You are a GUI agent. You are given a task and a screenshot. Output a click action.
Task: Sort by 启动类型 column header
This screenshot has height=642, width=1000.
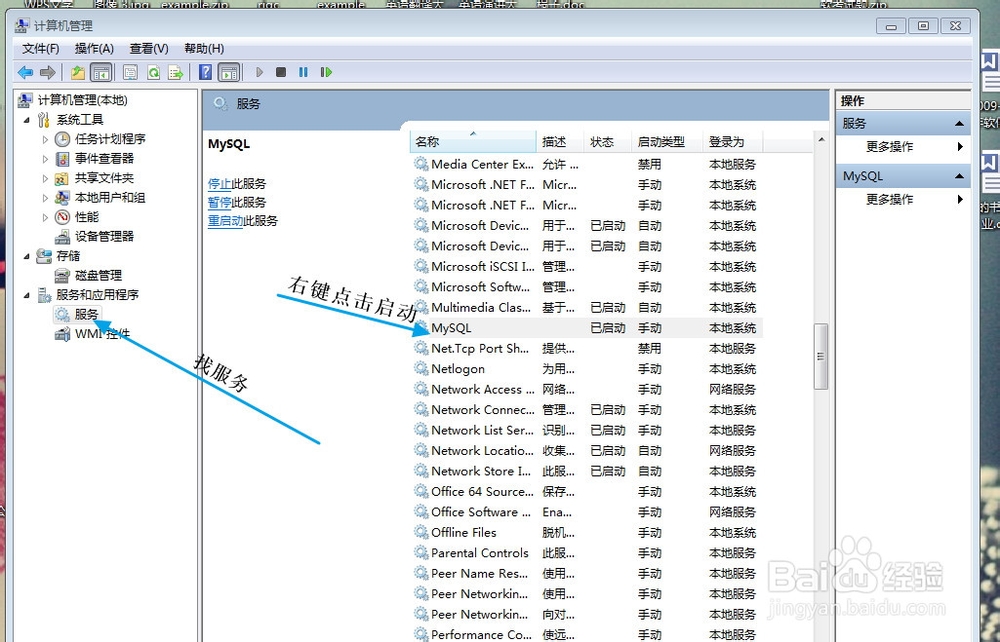click(667, 142)
